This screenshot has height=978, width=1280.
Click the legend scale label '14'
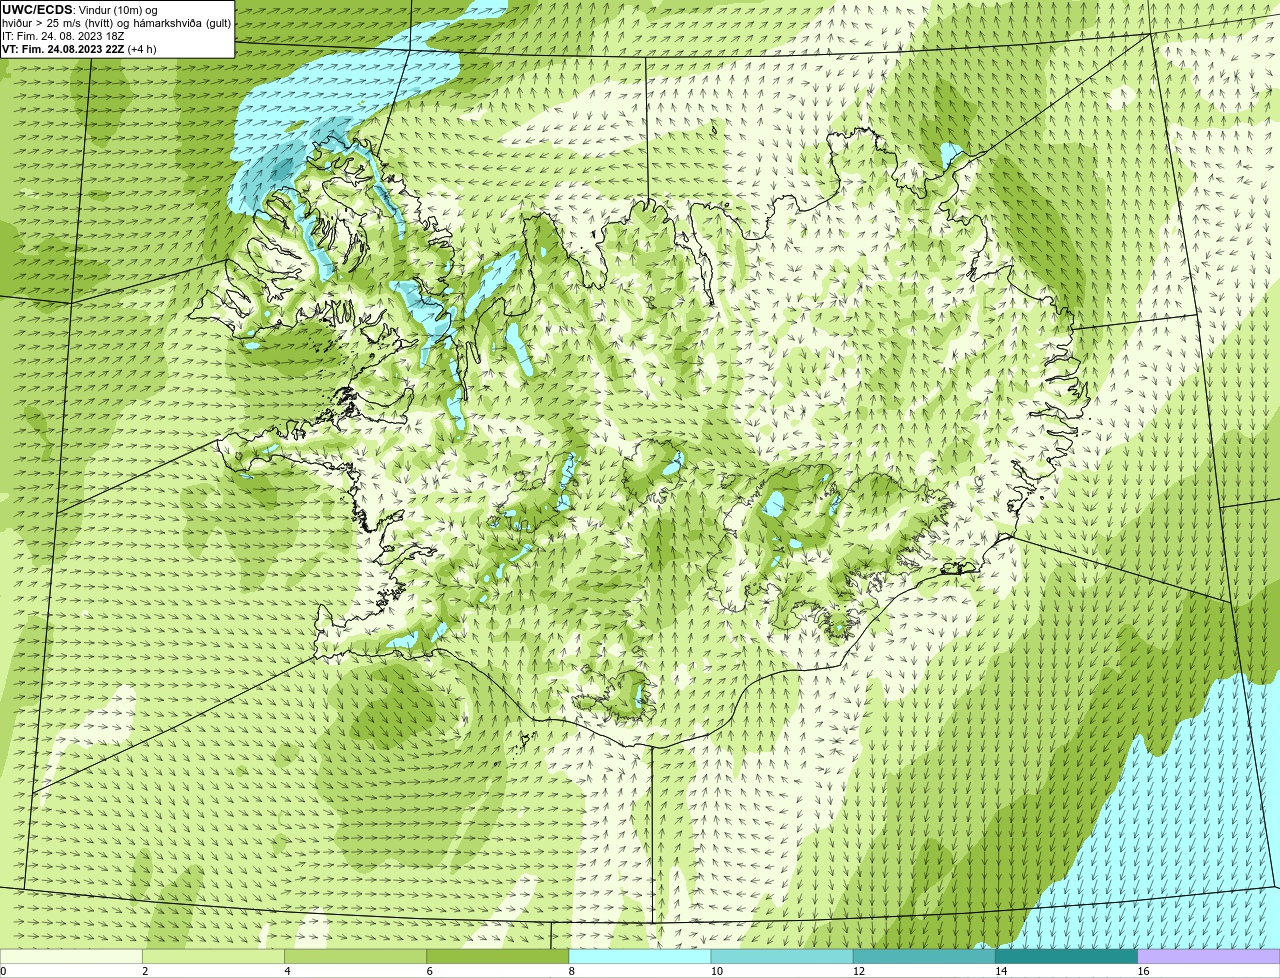coord(1000,971)
